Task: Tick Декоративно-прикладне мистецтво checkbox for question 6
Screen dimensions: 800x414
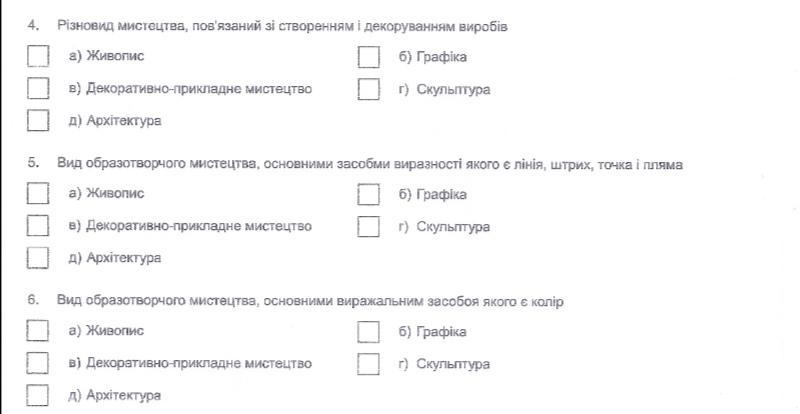Action: pyautogui.click(x=38, y=363)
